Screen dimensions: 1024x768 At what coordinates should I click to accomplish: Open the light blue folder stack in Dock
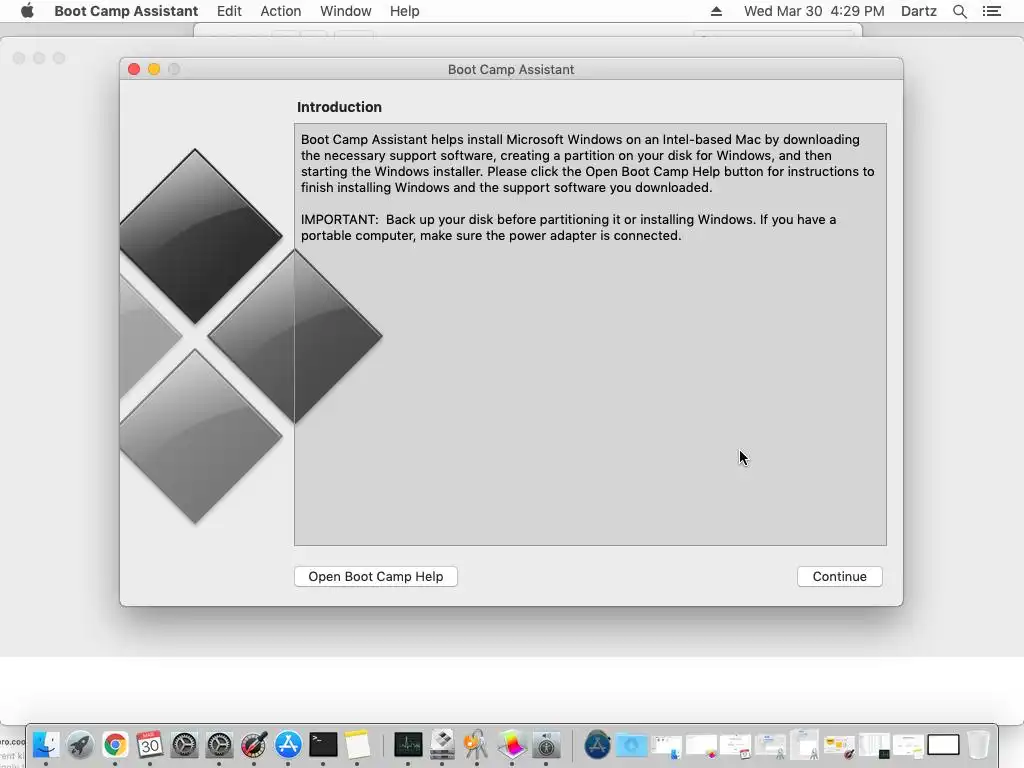click(632, 745)
